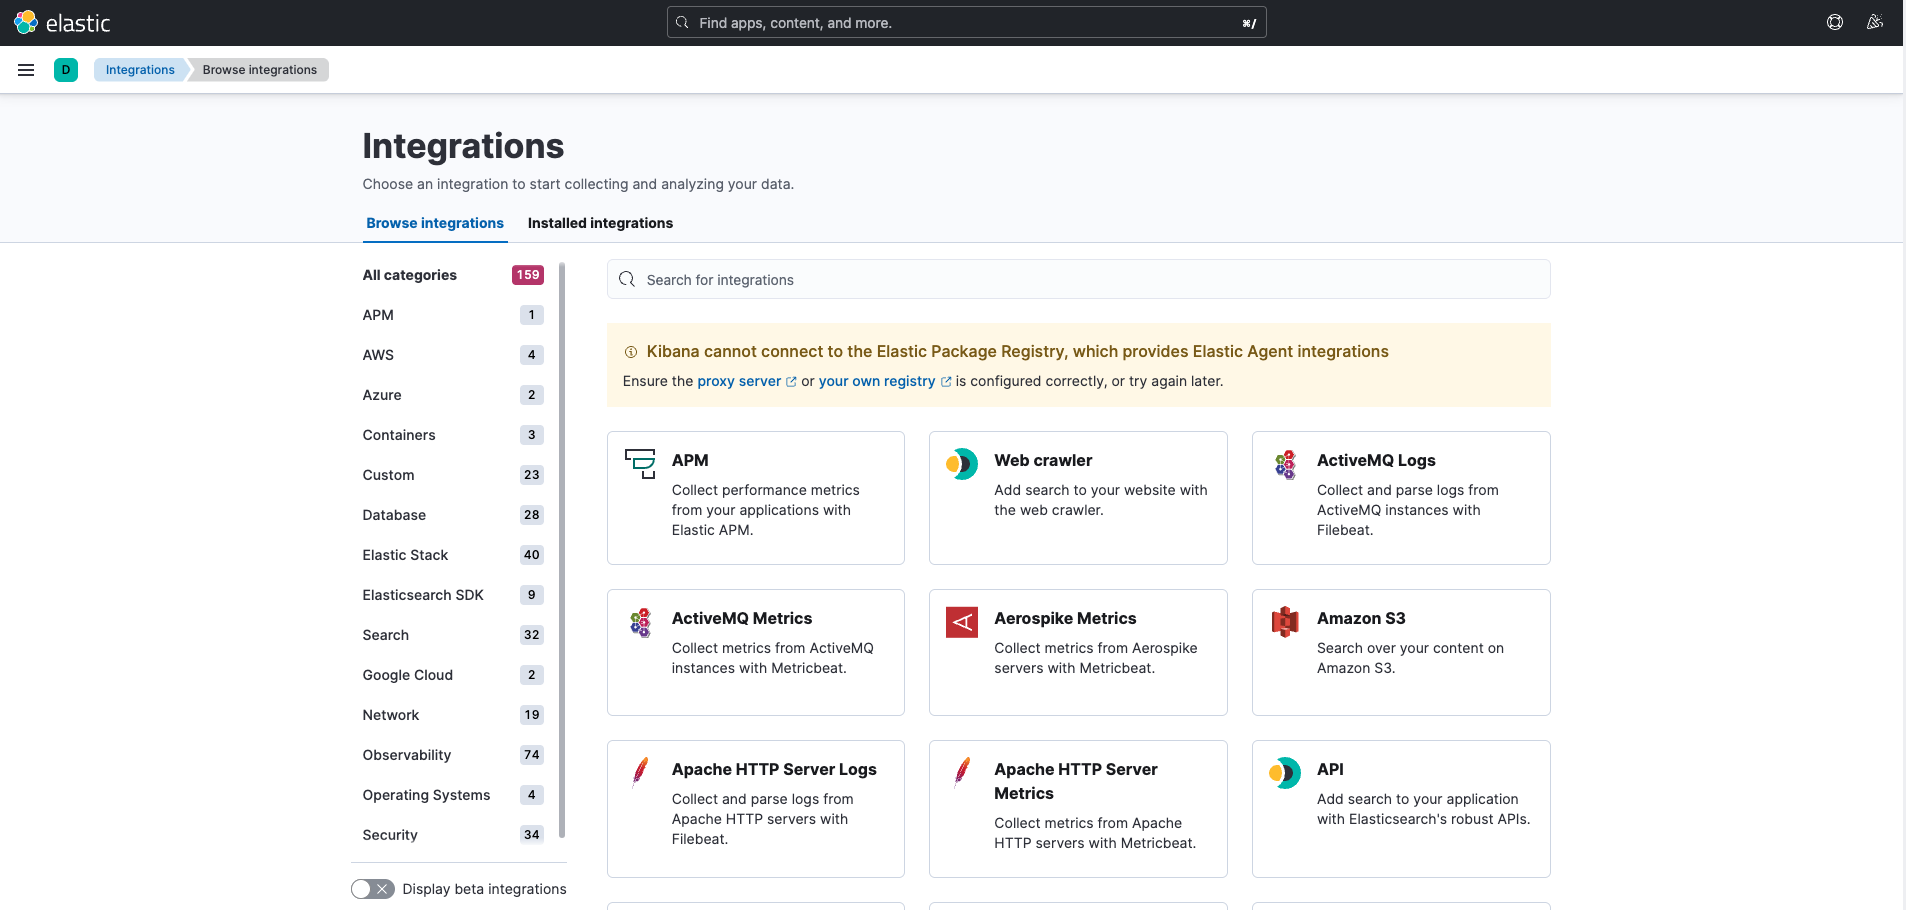
Task: Filter by the Observability category
Action: click(407, 755)
